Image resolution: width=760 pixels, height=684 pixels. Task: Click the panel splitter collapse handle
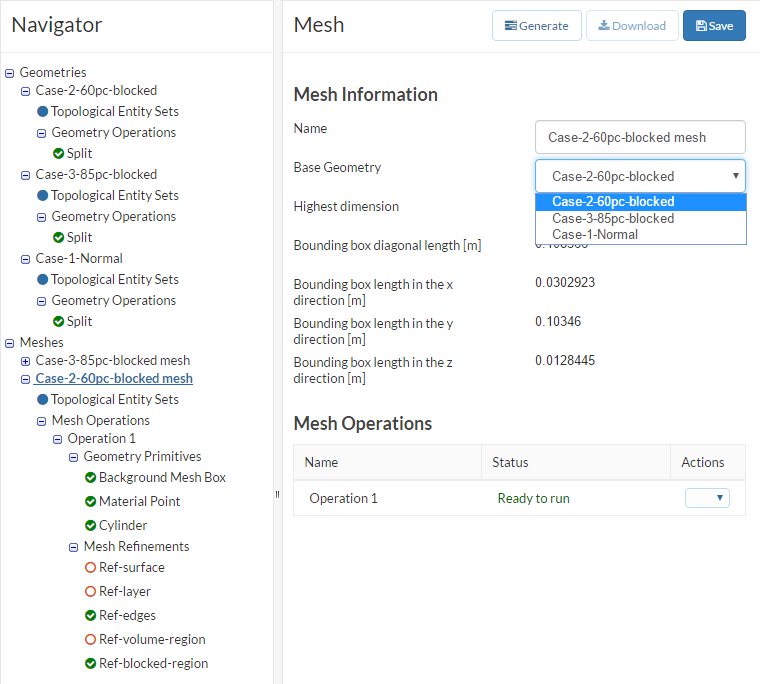[278, 494]
